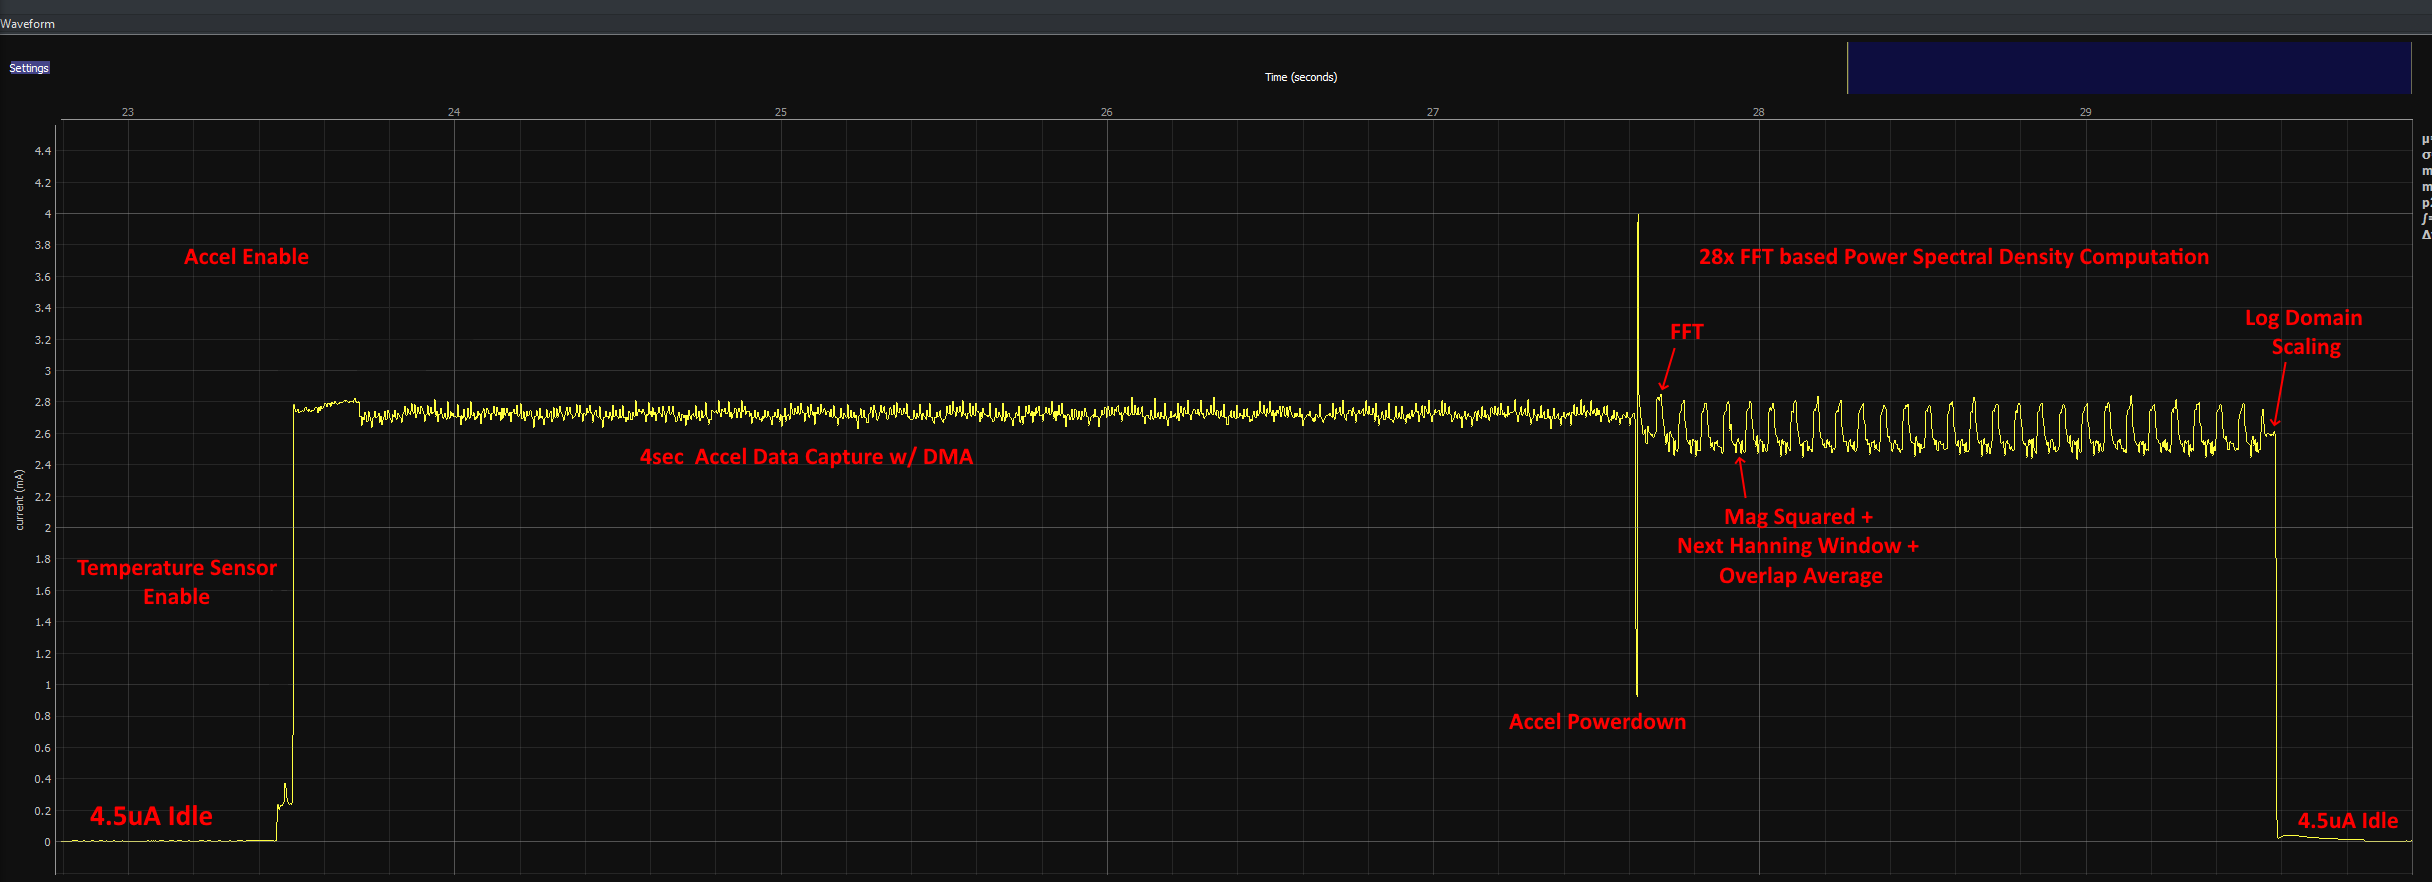Click the "Temperature Sensor Enable" annotation
This screenshot has width=2432, height=882.
pos(177,582)
